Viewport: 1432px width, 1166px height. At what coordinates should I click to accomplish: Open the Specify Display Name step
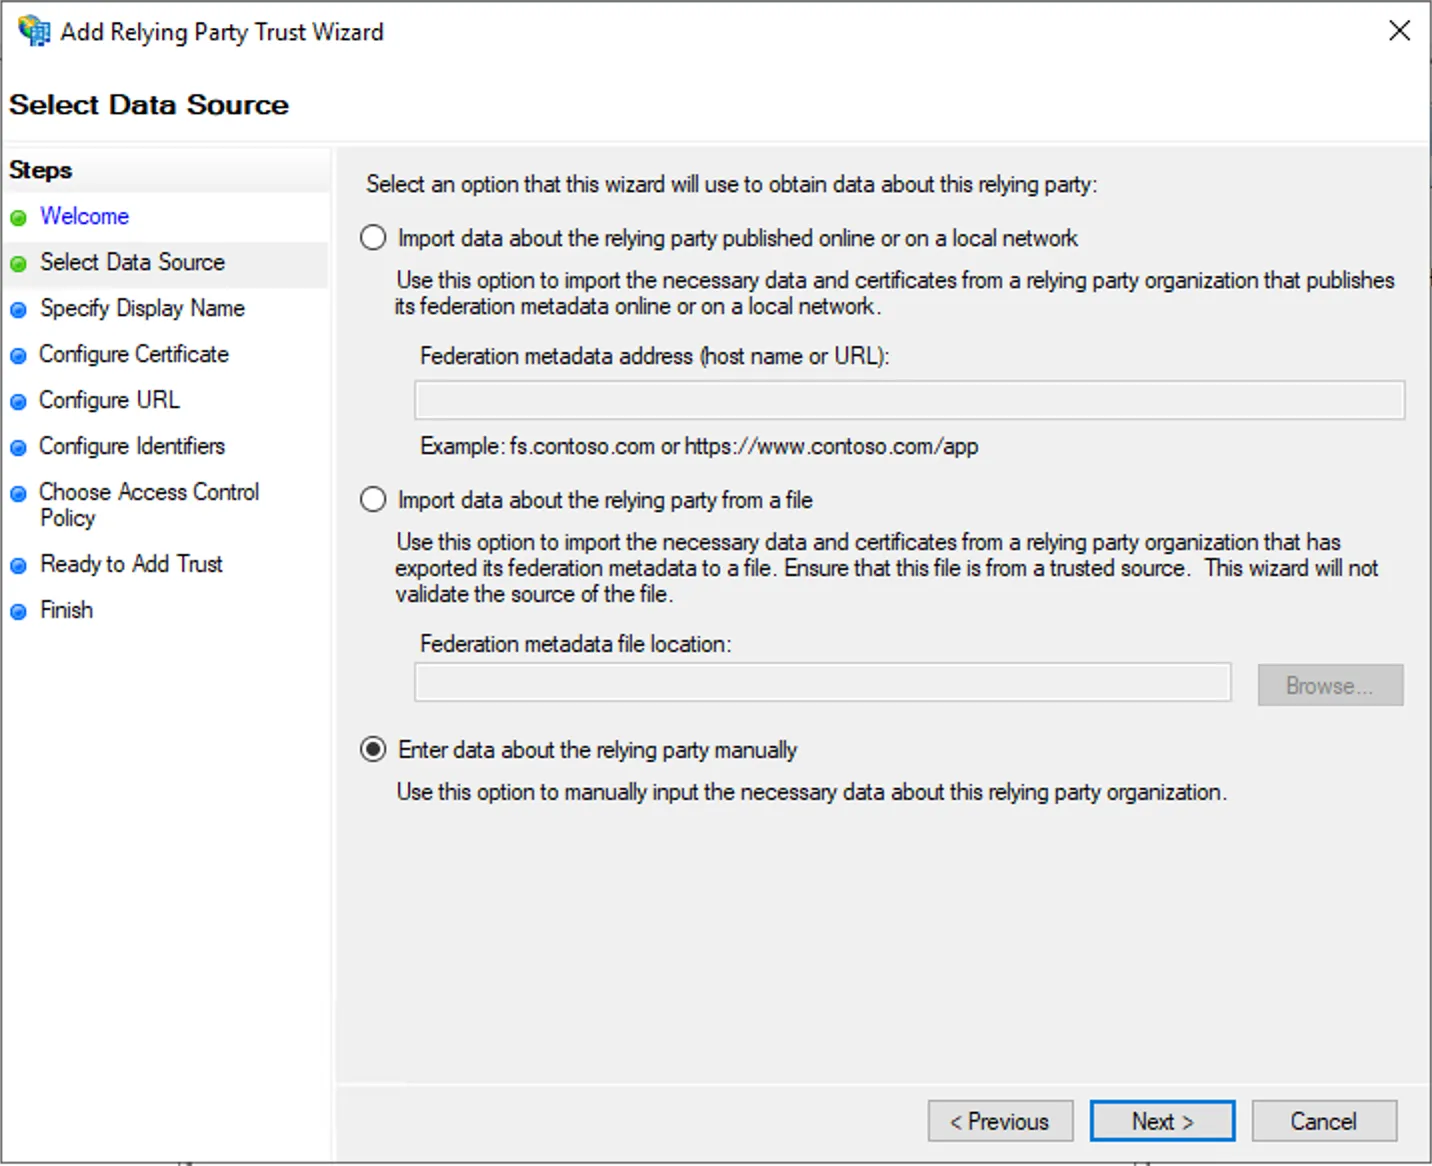point(141,308)
